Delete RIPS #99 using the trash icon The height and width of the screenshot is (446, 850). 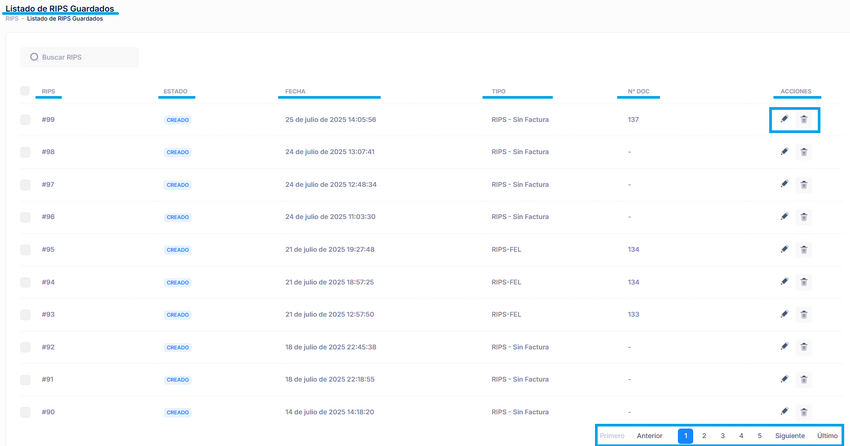804,120
